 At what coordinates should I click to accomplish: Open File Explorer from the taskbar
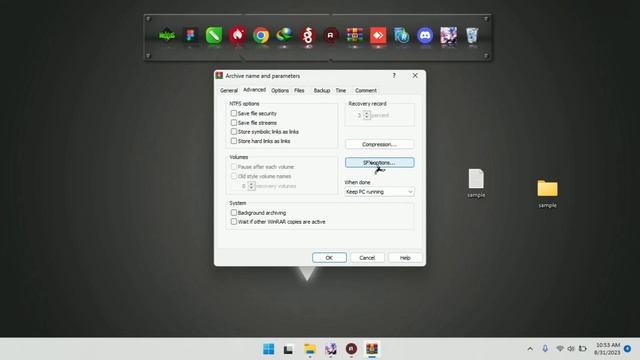click(x=310, y=349)
